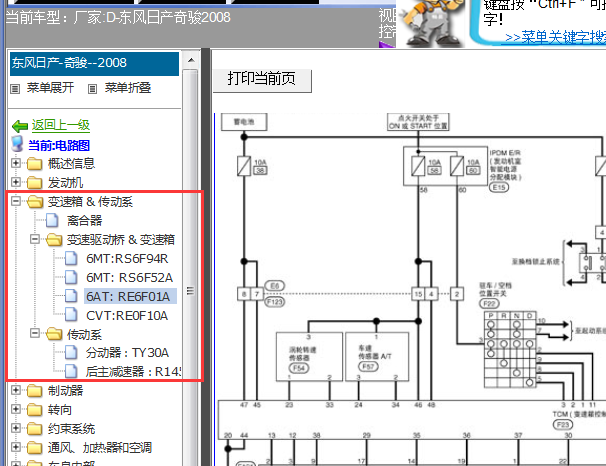Click the 变速箱 & 传动系 folder label
Screen dimensions: 606x466
click(90, 202)
